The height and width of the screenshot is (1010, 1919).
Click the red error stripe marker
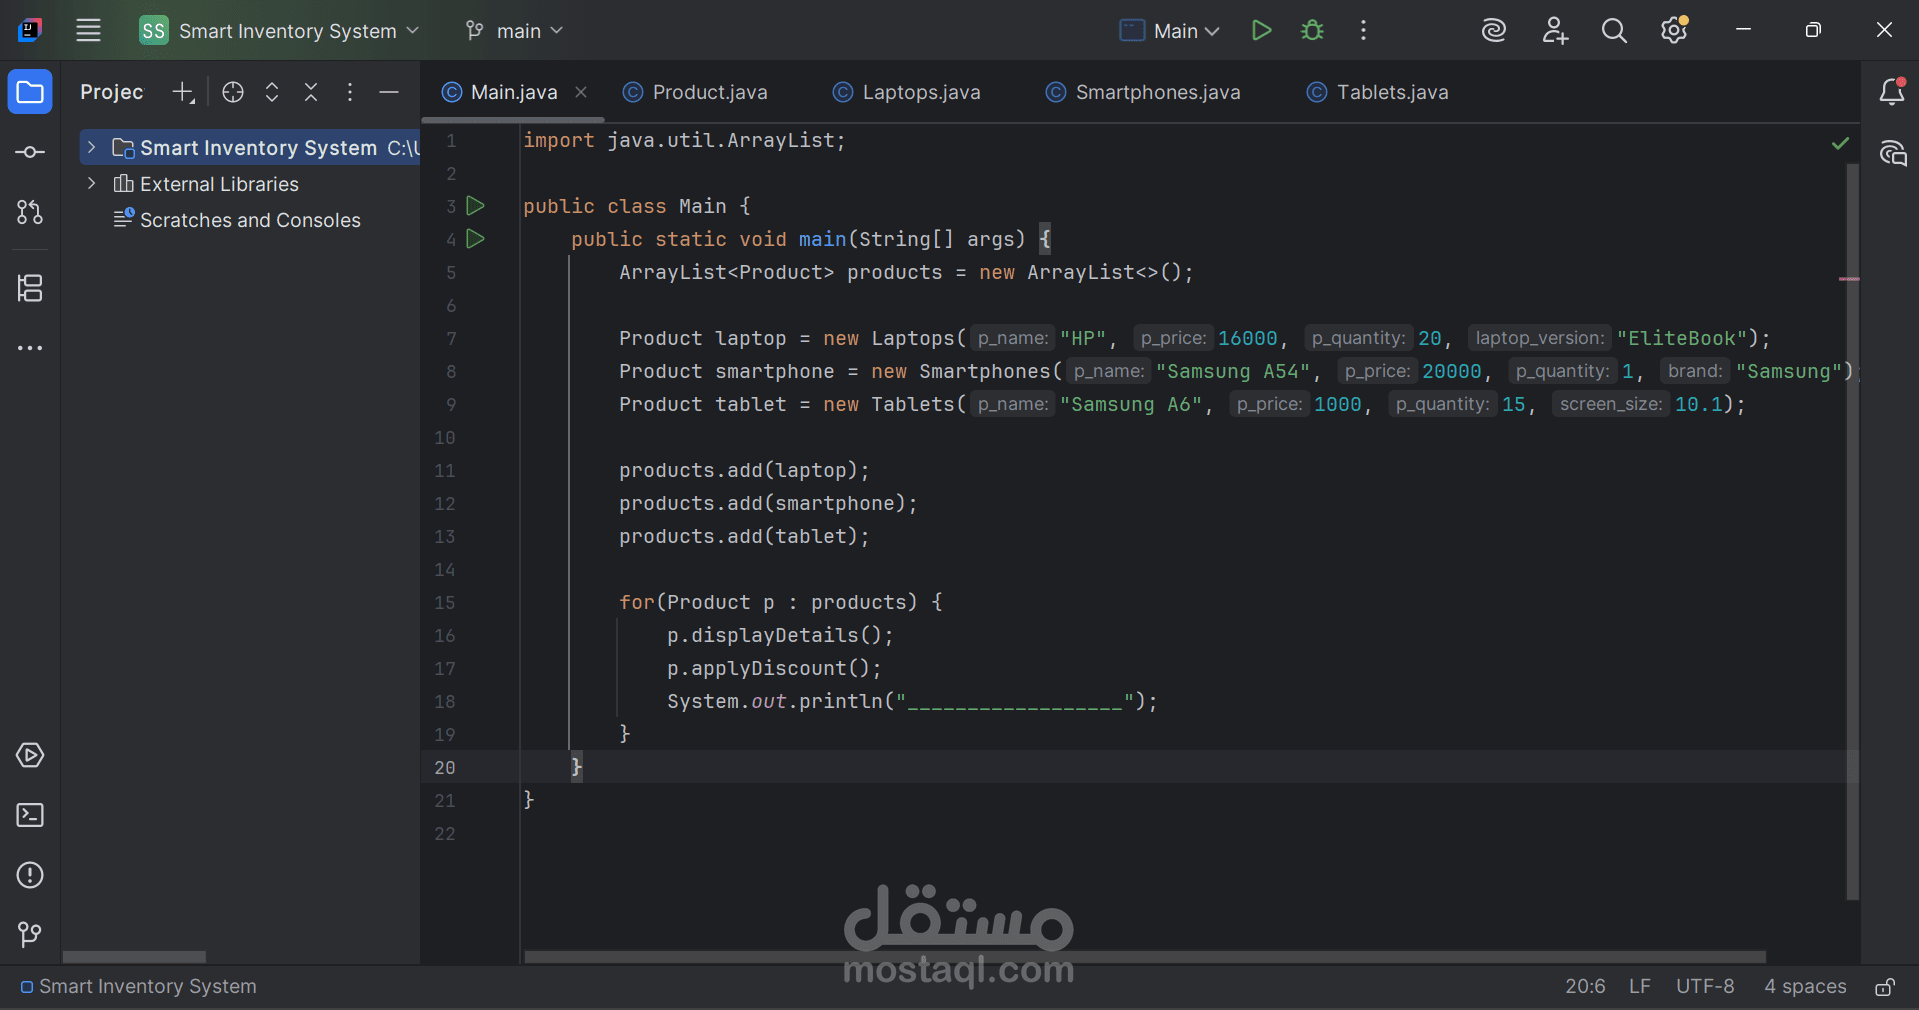click(1849, 279)
